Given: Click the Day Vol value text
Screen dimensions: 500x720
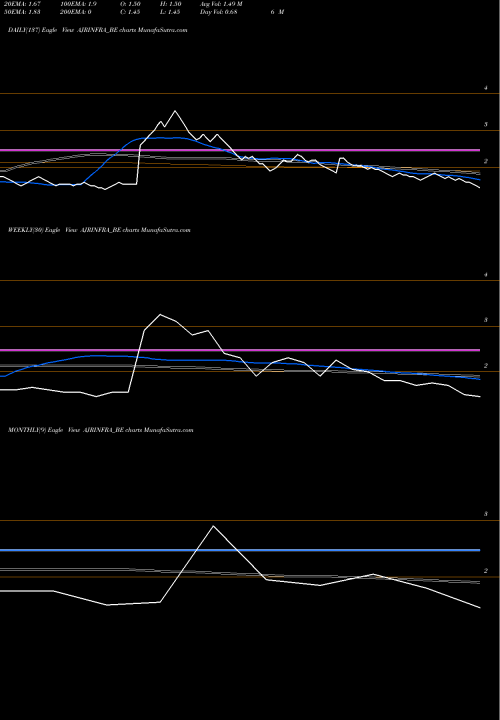Looking at the screenshot, I should (219, 12).
